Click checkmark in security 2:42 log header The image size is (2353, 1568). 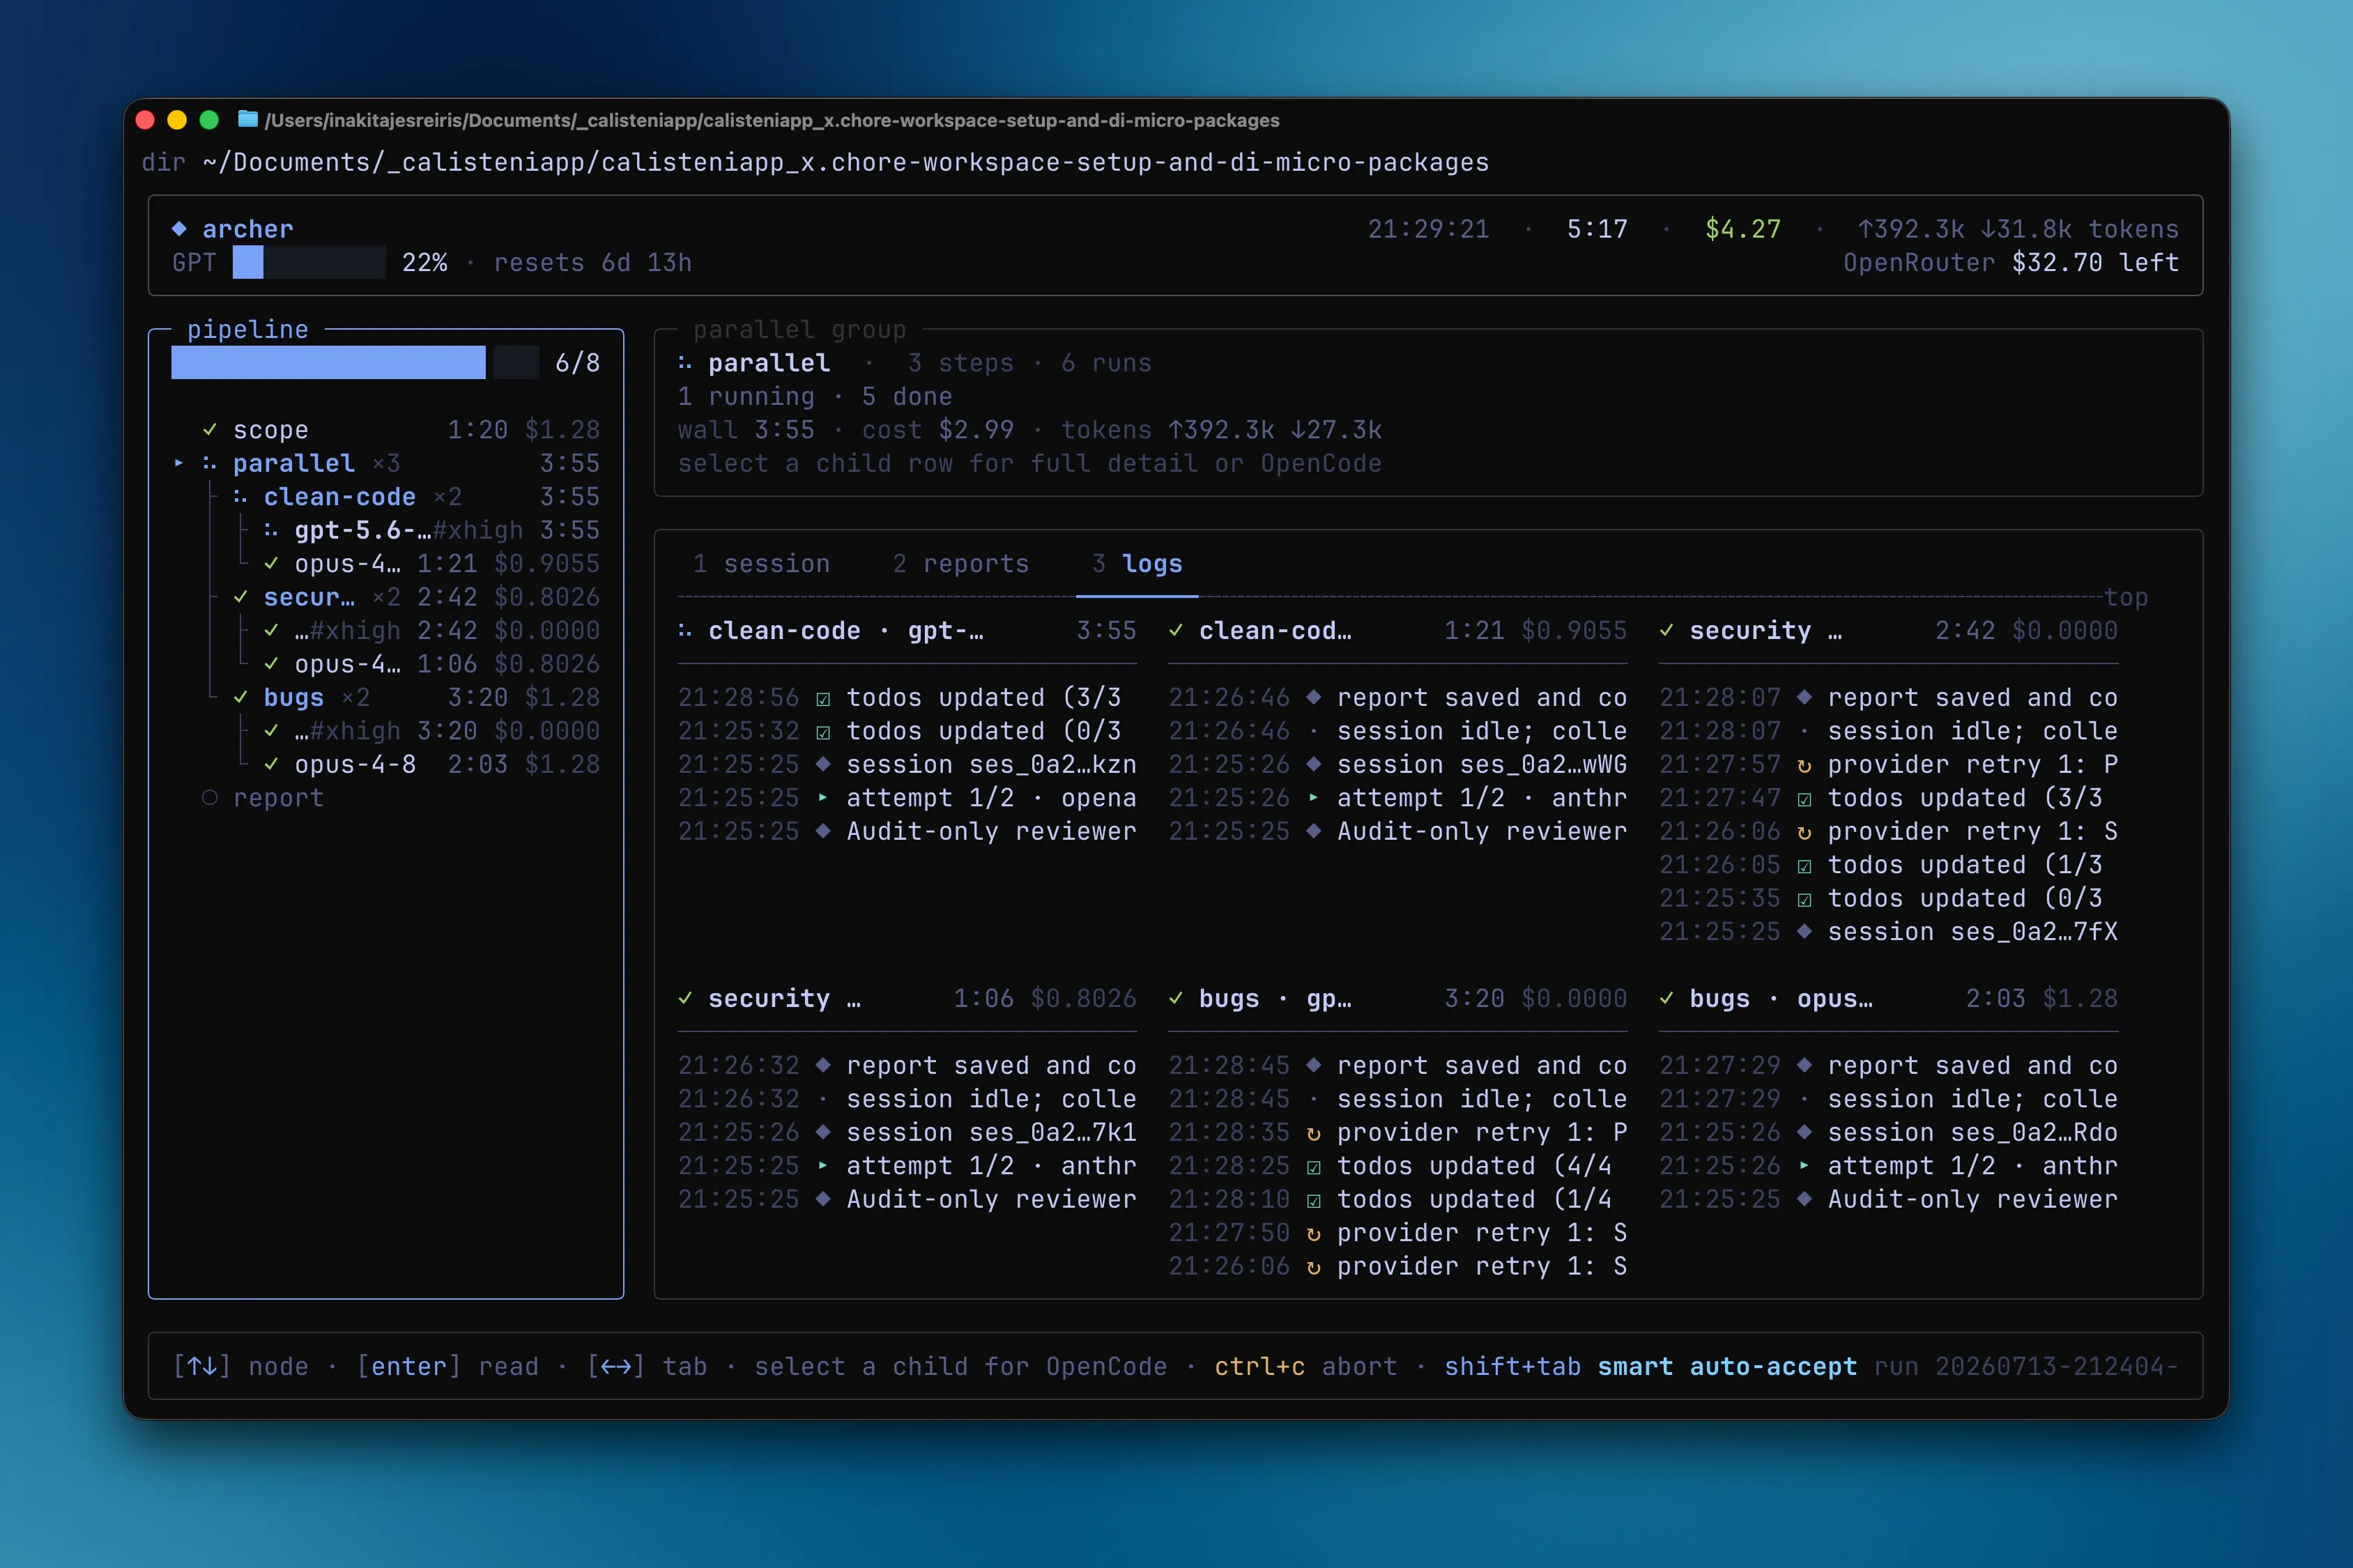[x=1666, y=630]
